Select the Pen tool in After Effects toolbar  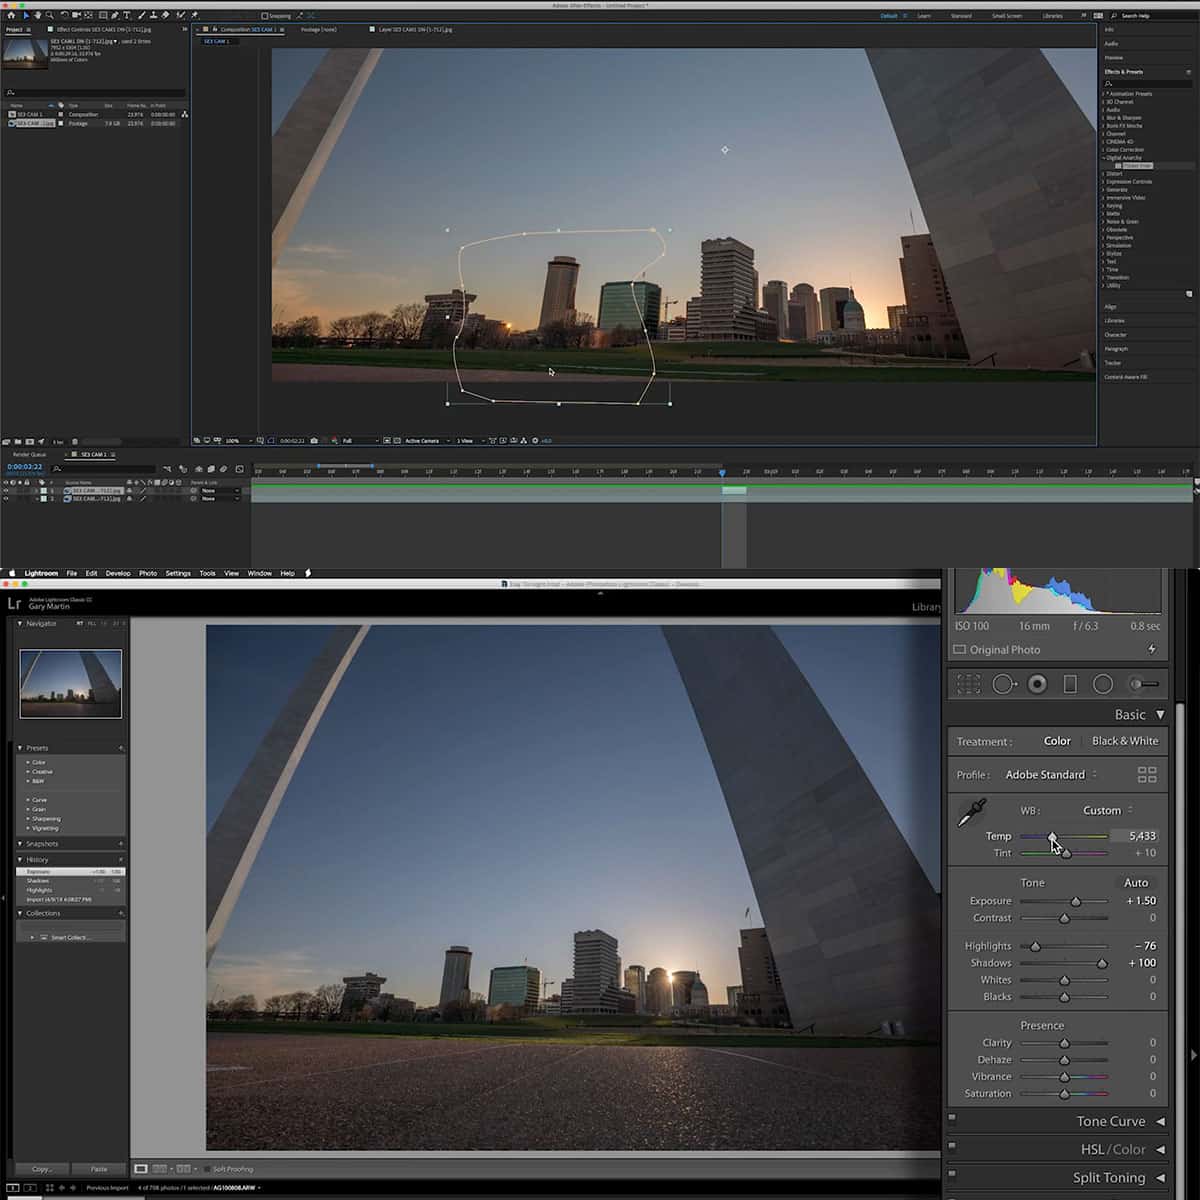pyautogui.click(x=114, y=14)
